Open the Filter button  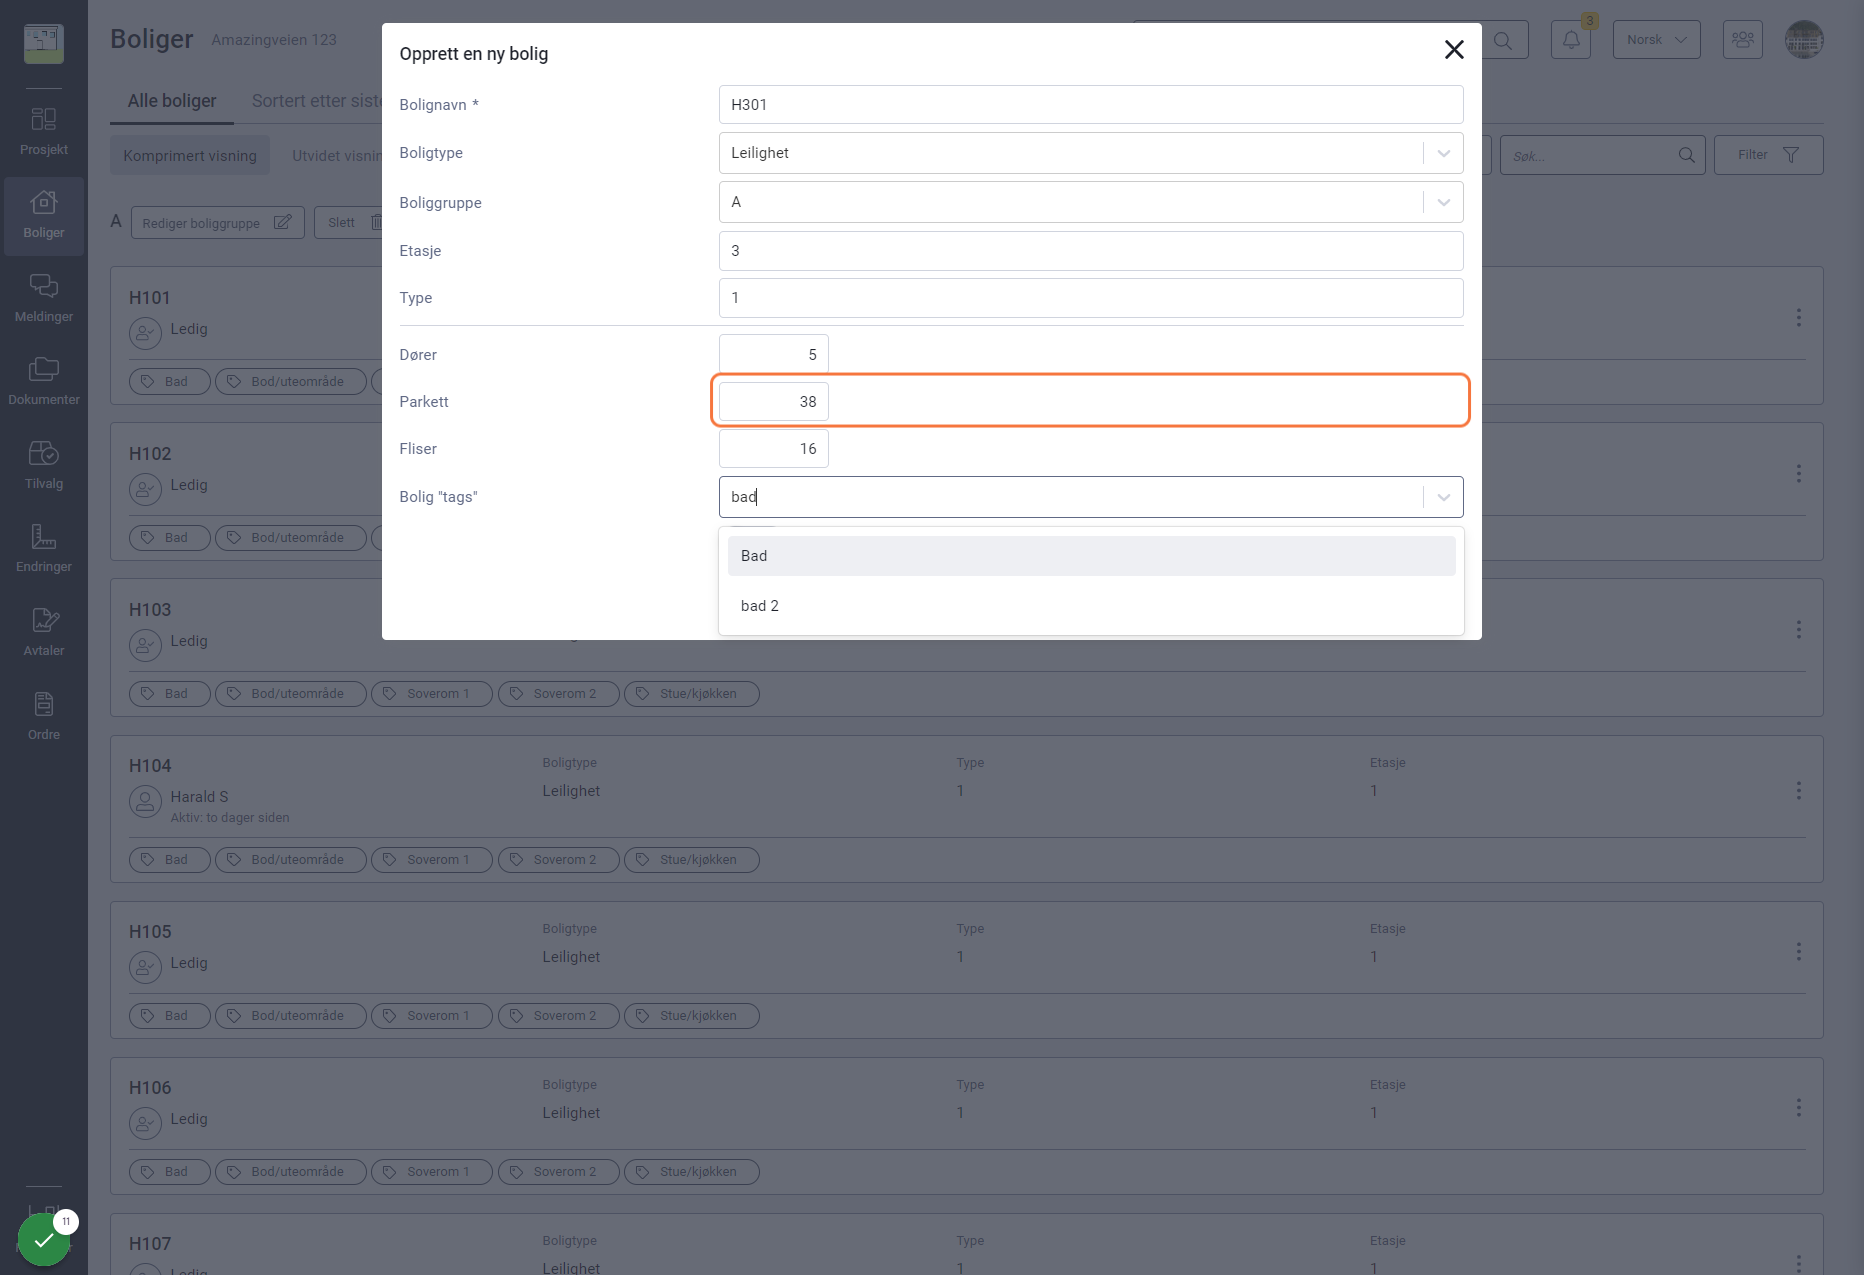1769,155
